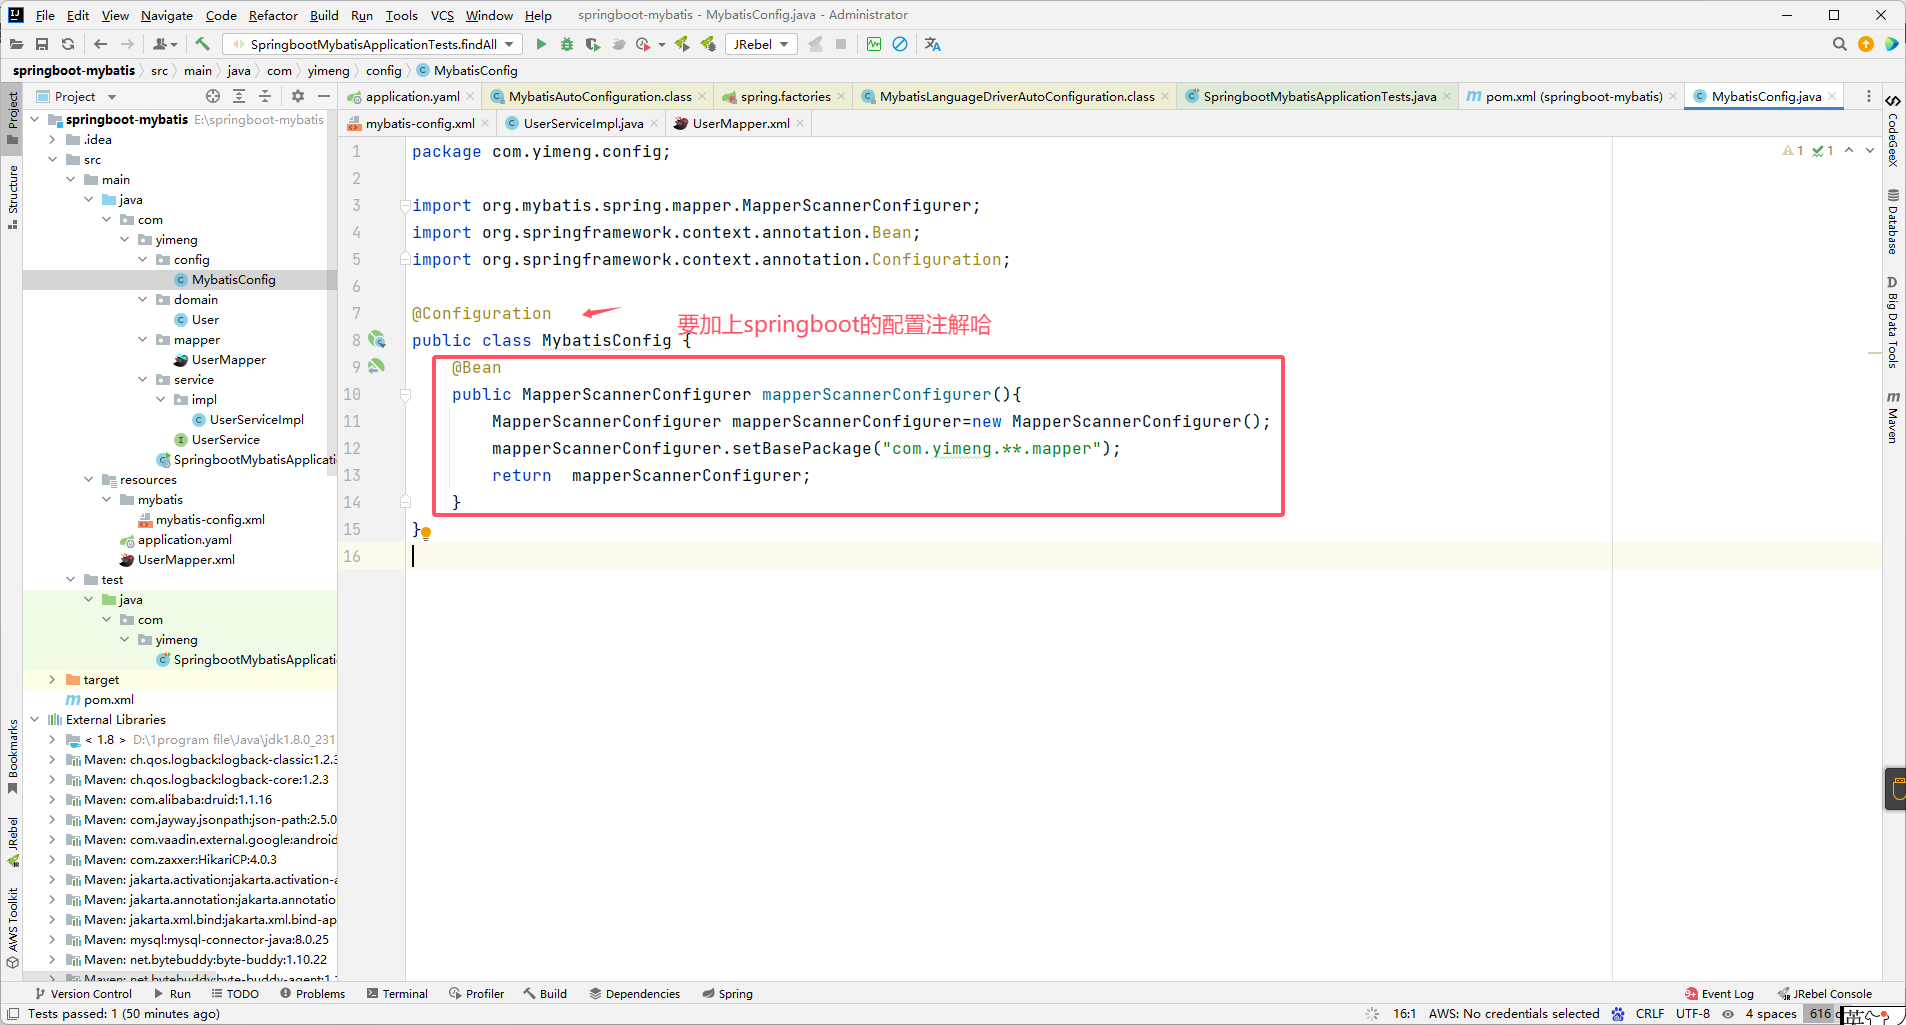
Task: Click the CRLF line separator indicator
Action: tap(1650, 1014)
